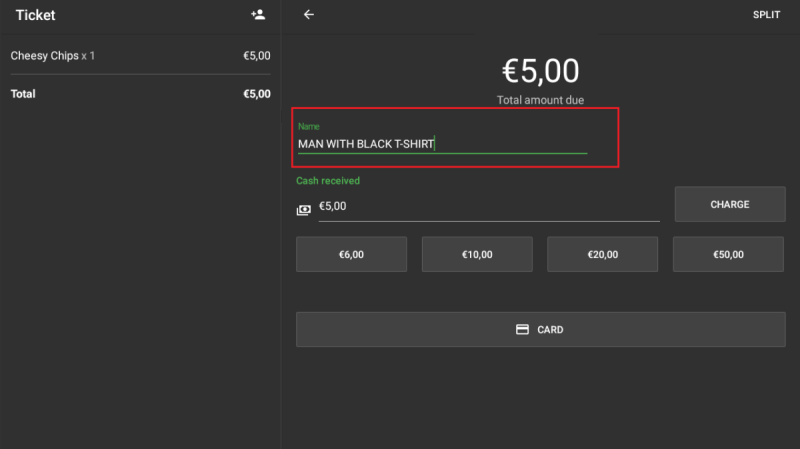Click the bold €5,00 ticket total value
800x449 pixels.
[x=256, y=94]
